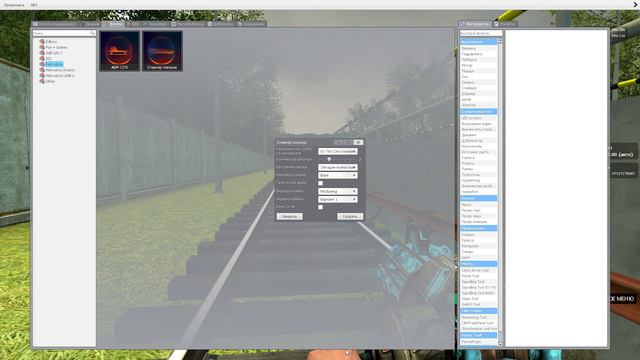The width and height of the screenshot is (640, 360).
Task: Click the tool list scrollbar up arrow
Action: coord(500,41)
